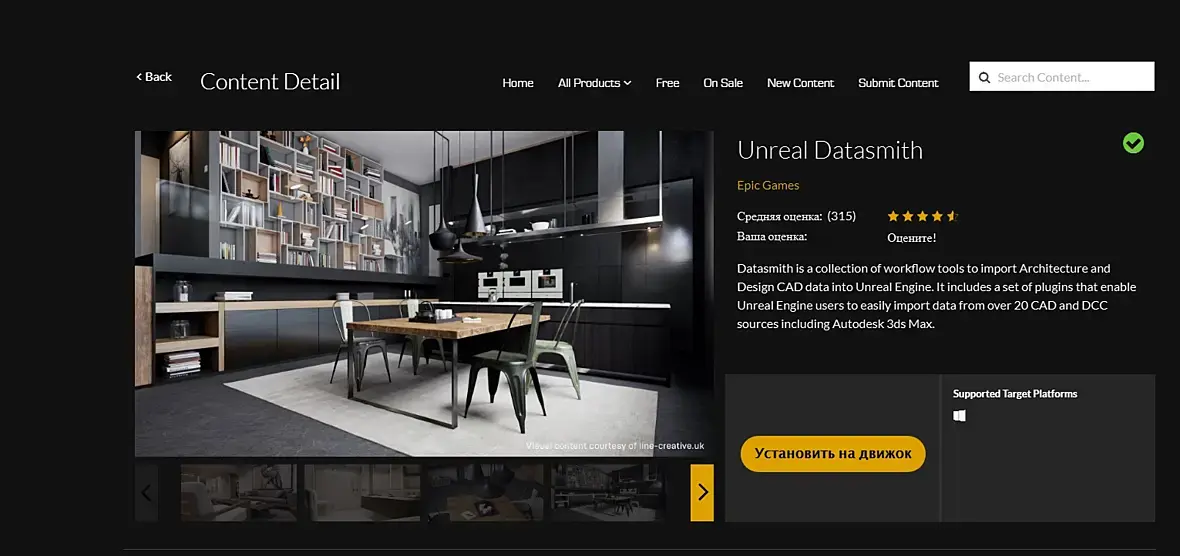
Task: Click the main kitchen preview image
Action: click(x=424, y=294)
